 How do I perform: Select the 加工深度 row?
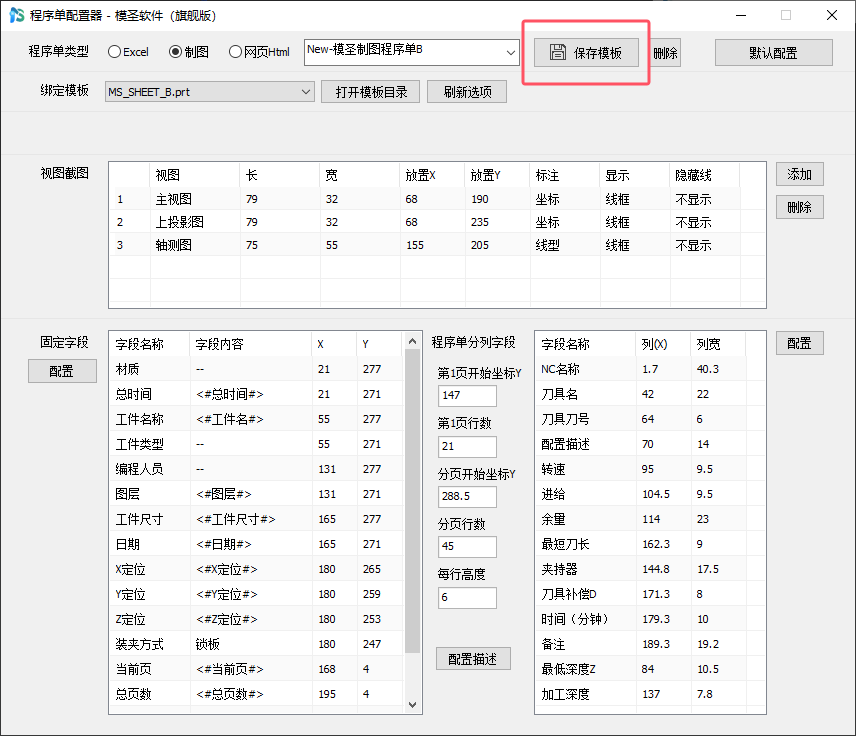[649, 694]
